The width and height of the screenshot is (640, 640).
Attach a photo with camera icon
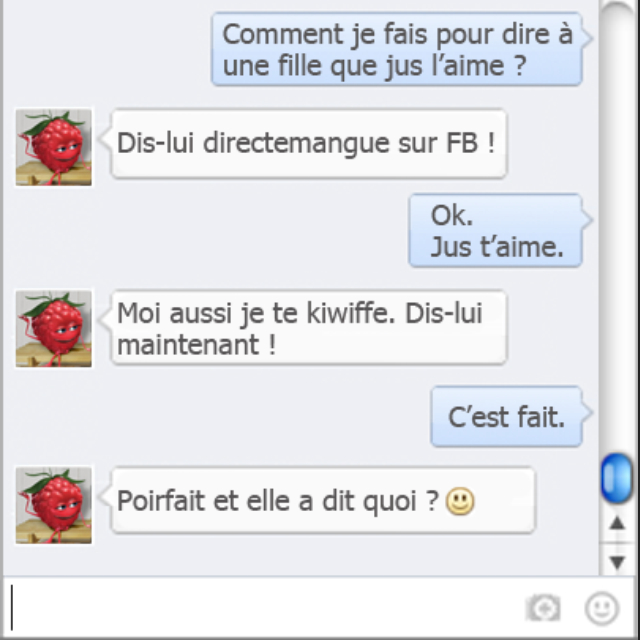(543, 608)
